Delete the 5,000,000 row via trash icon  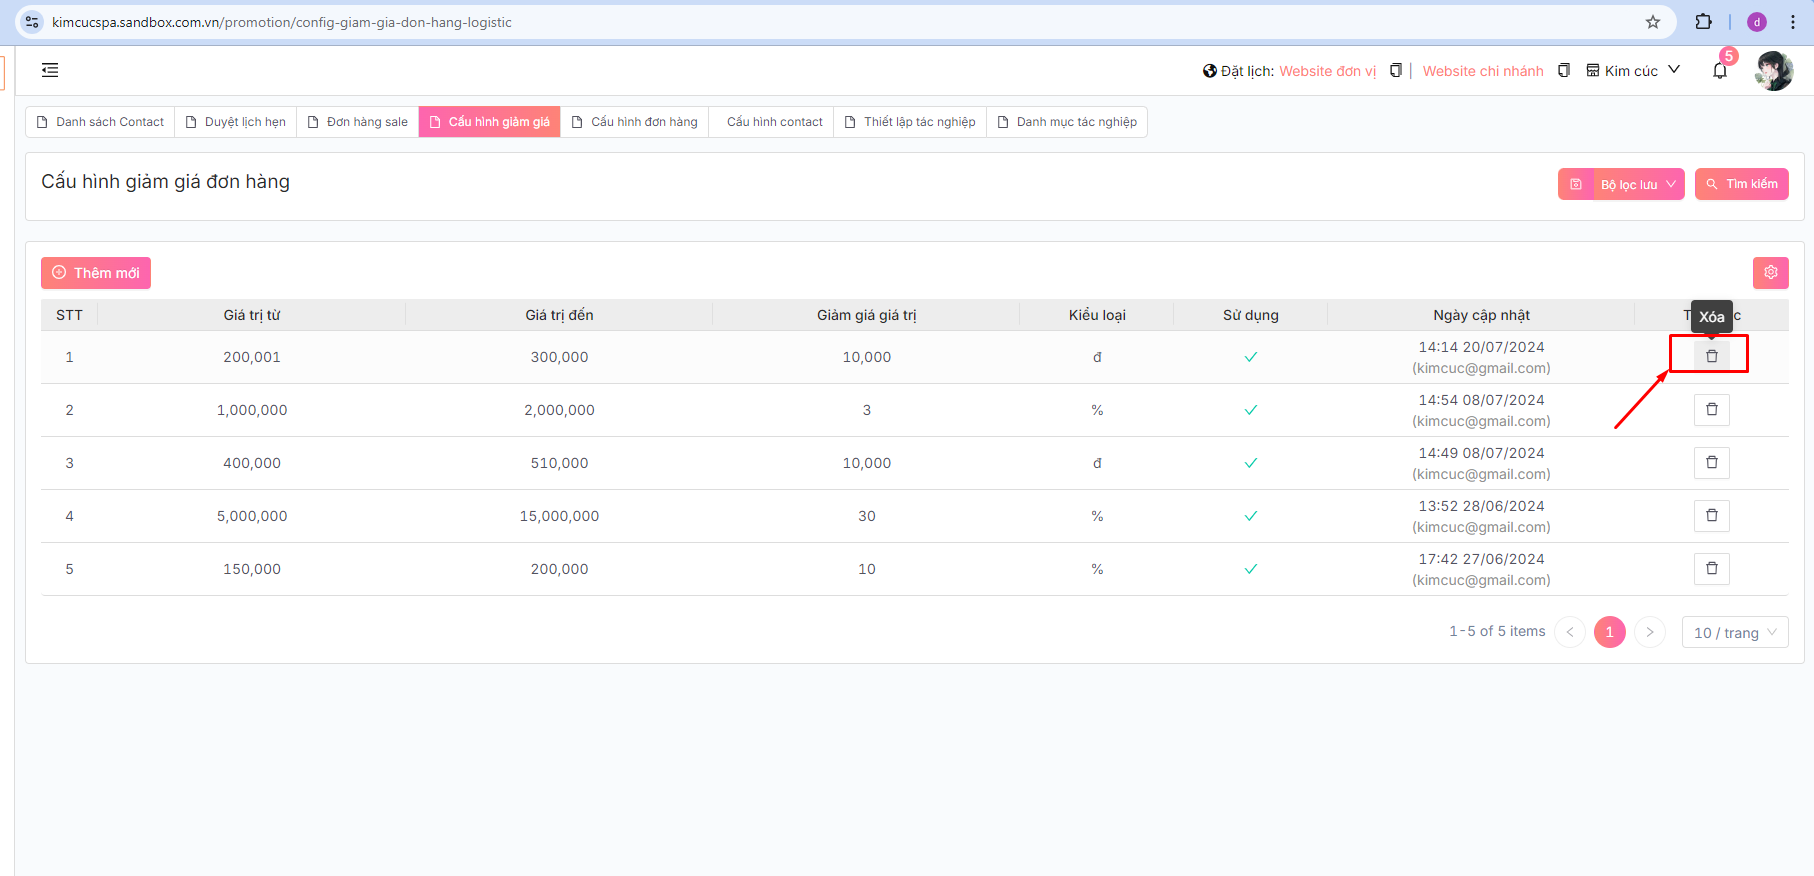tap(1711, 516)
